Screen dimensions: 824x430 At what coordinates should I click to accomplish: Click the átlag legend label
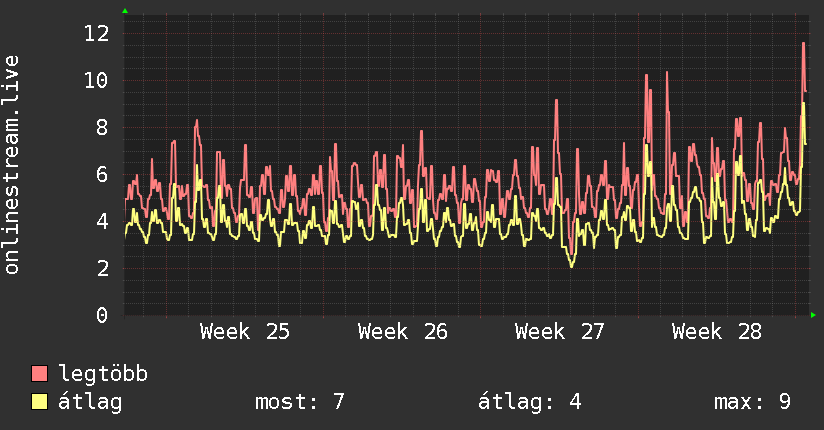pos(90,402)
